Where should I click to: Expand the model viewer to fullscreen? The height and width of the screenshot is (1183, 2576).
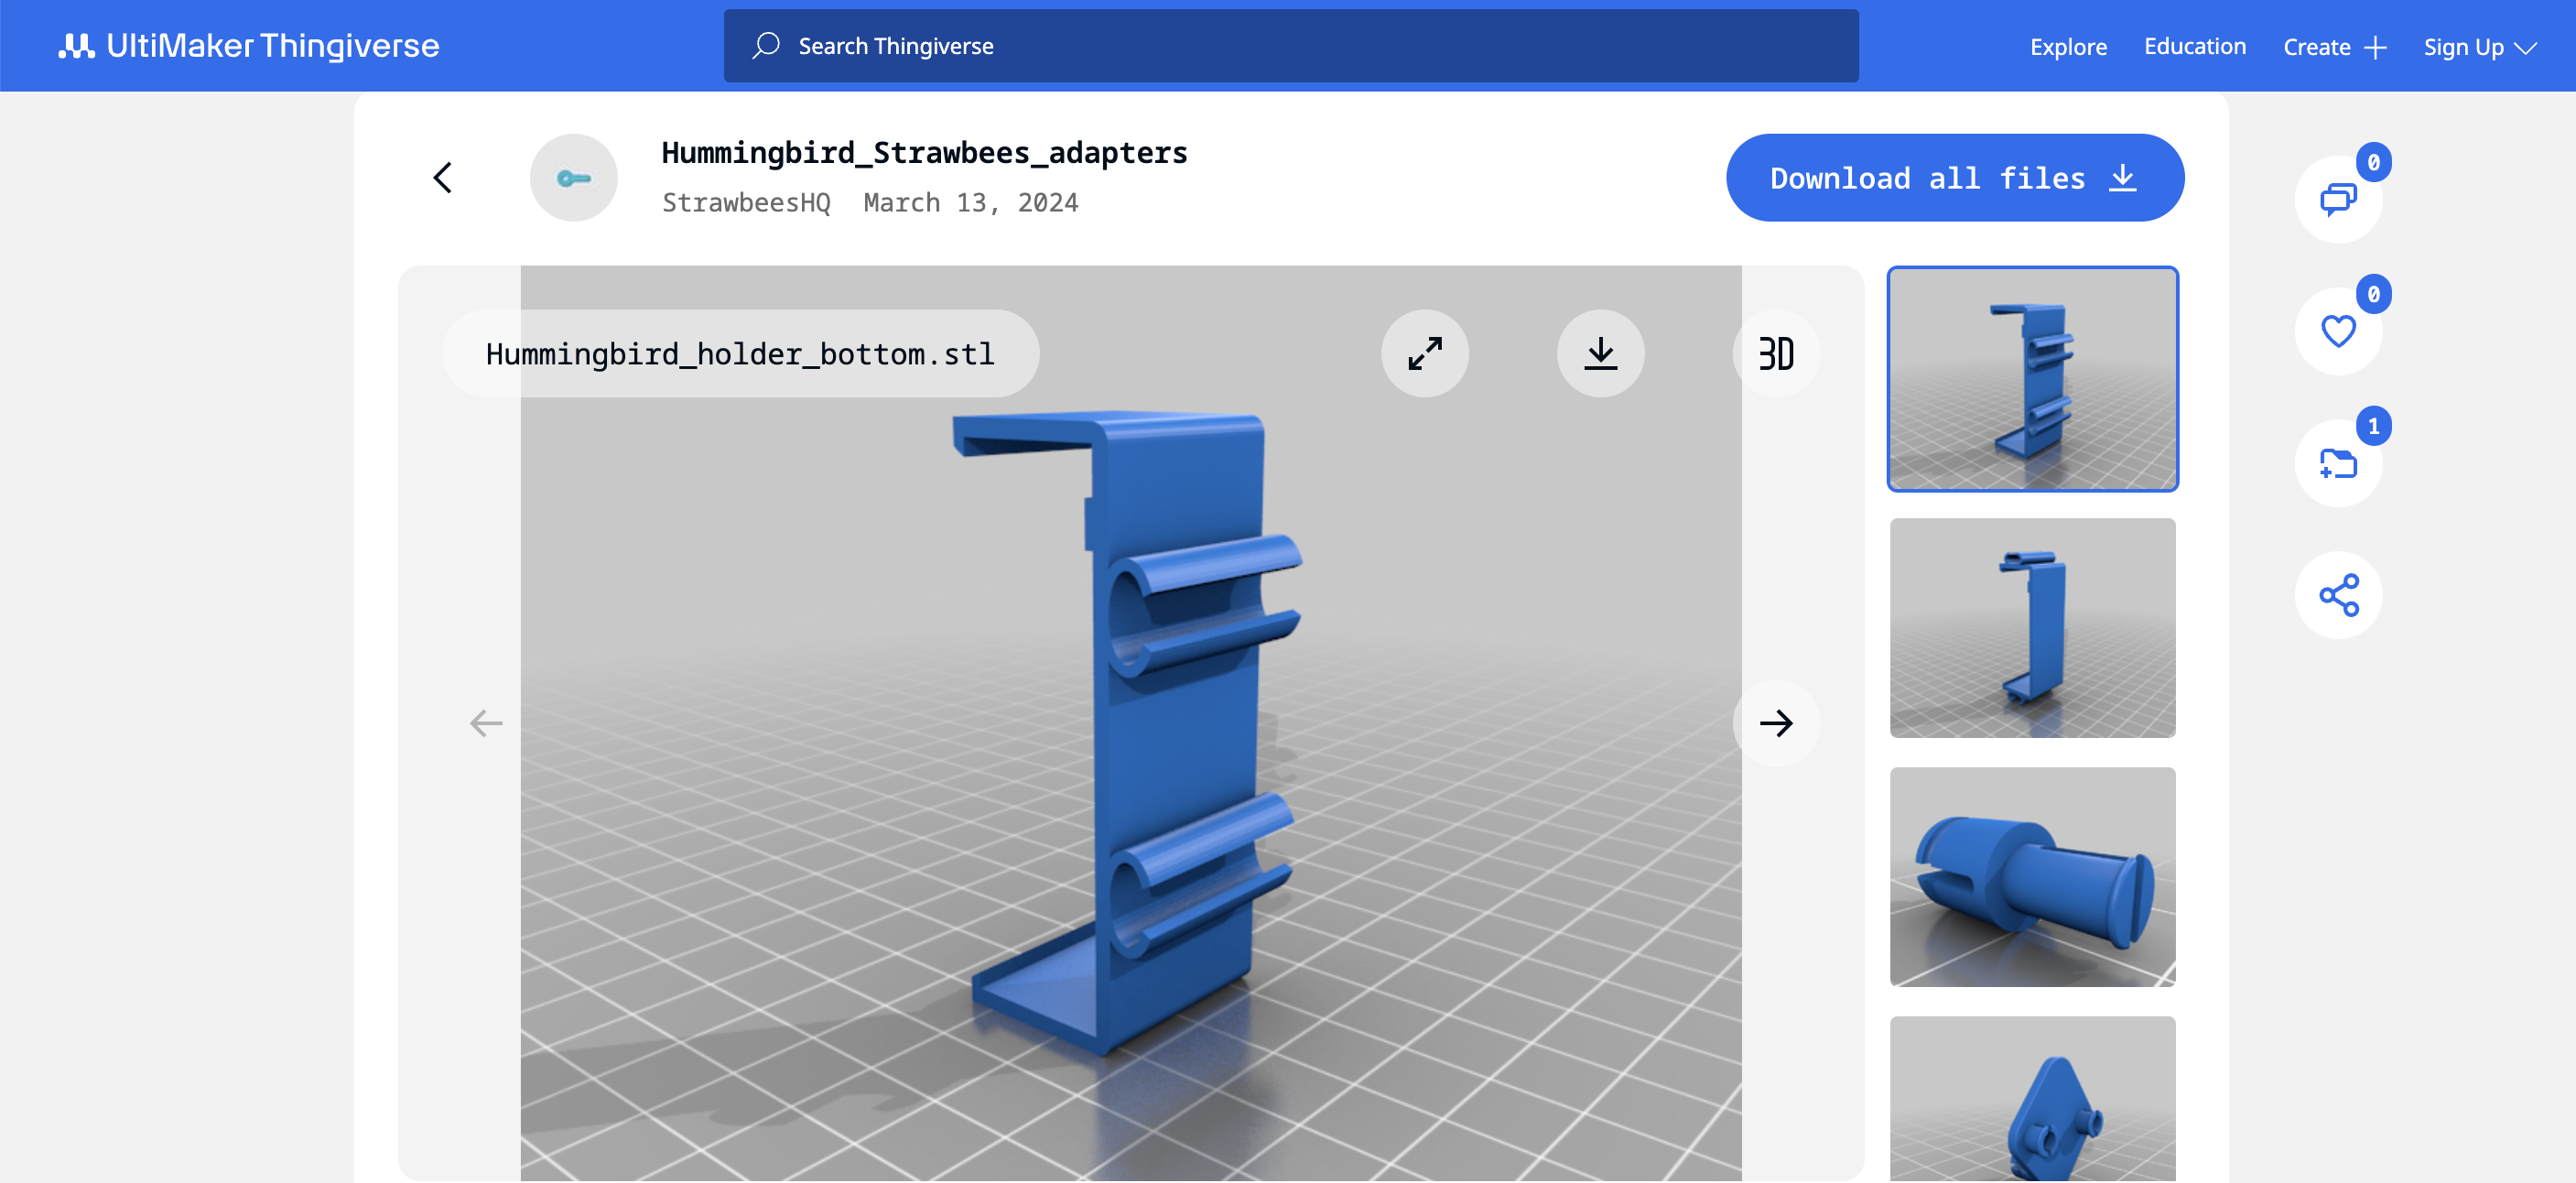point(1425,353)
